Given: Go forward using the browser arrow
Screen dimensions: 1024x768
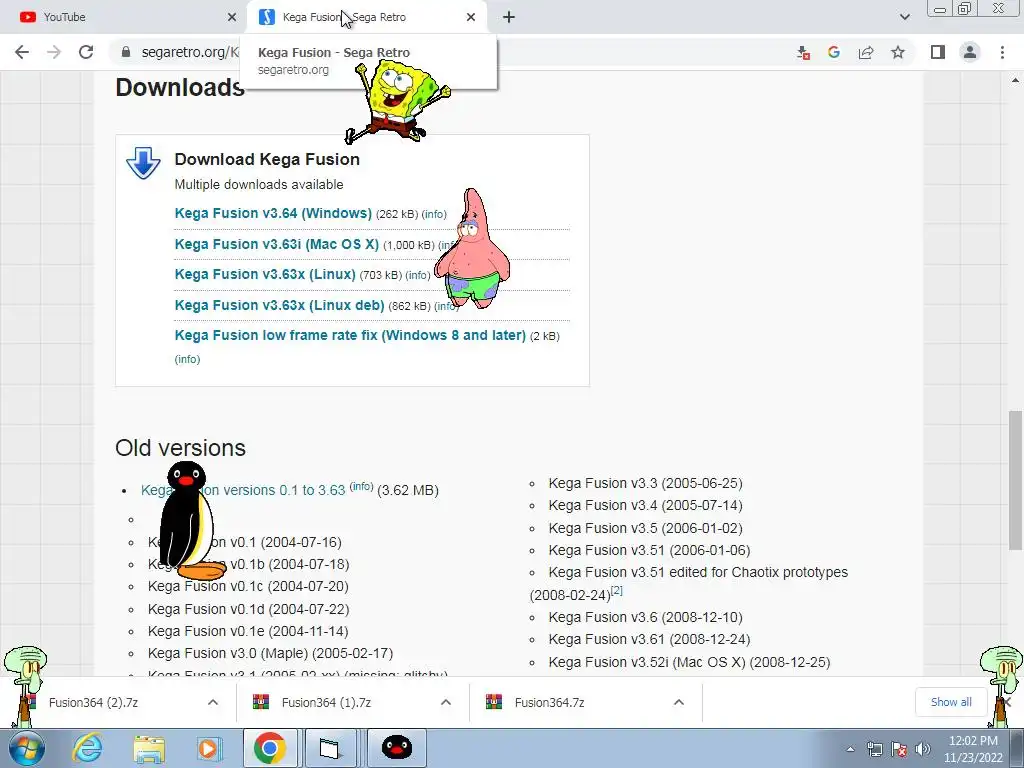Looking at the screenshot, I should point(54,52).
